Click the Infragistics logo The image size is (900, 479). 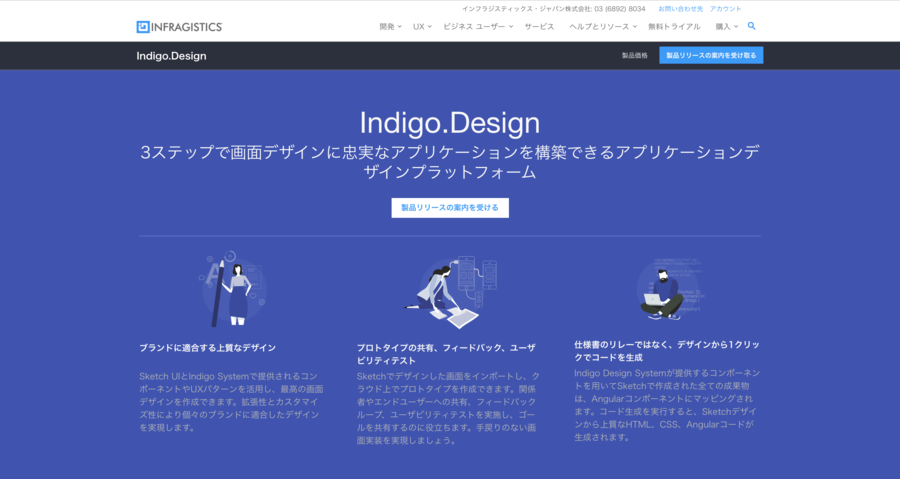179,27
